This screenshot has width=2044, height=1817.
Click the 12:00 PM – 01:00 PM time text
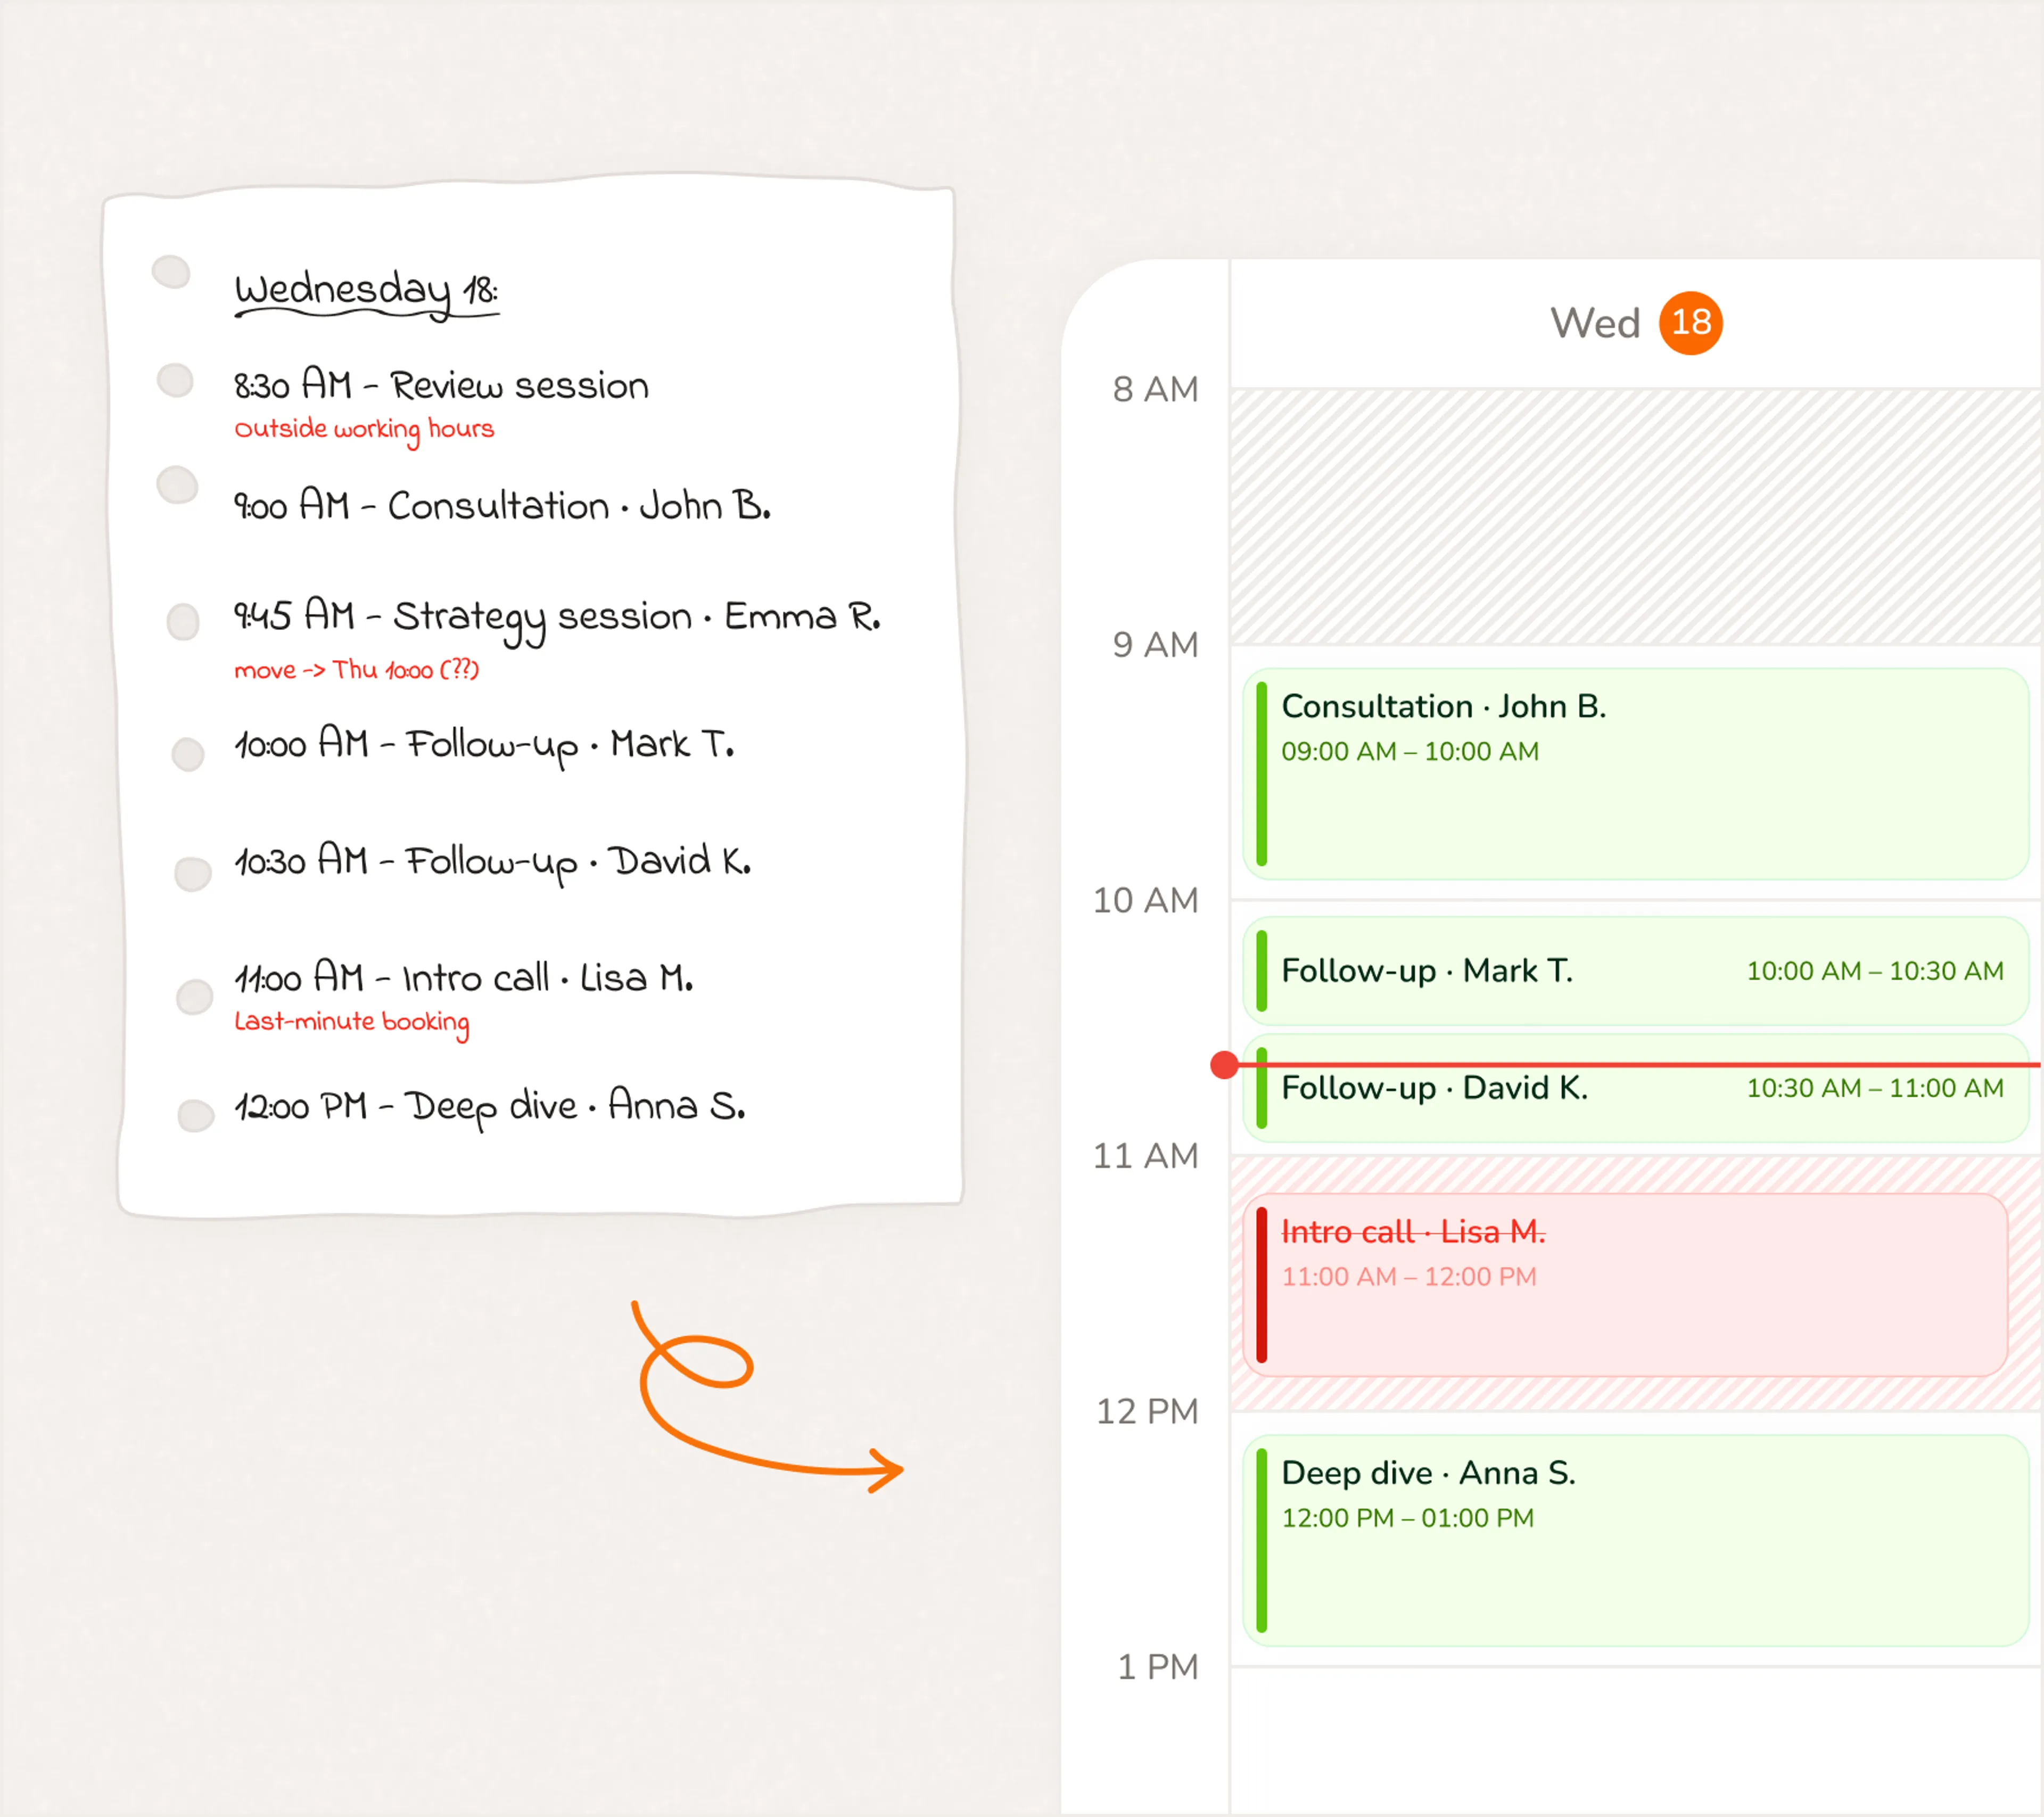[1408, 1518]
